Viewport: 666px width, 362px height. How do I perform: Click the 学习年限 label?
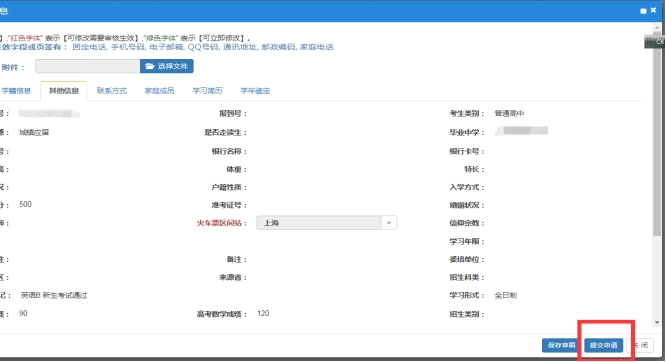point(467,241)
